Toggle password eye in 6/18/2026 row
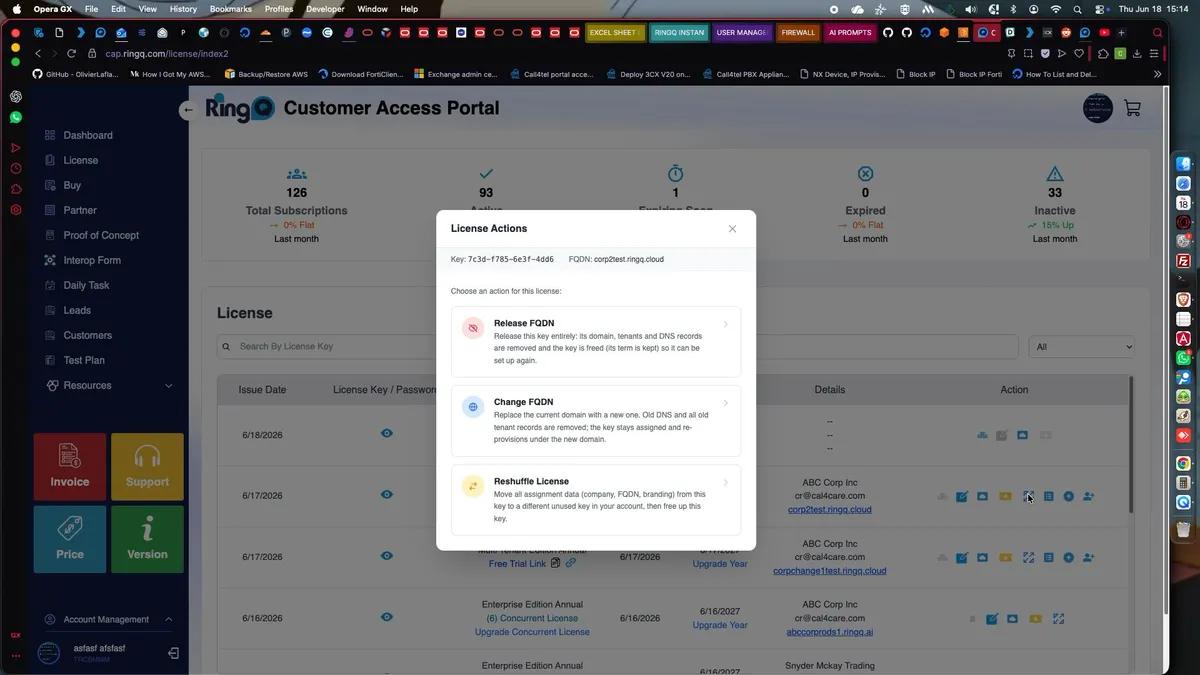This screenshot has width=1200, height=675. click(387, 433)
